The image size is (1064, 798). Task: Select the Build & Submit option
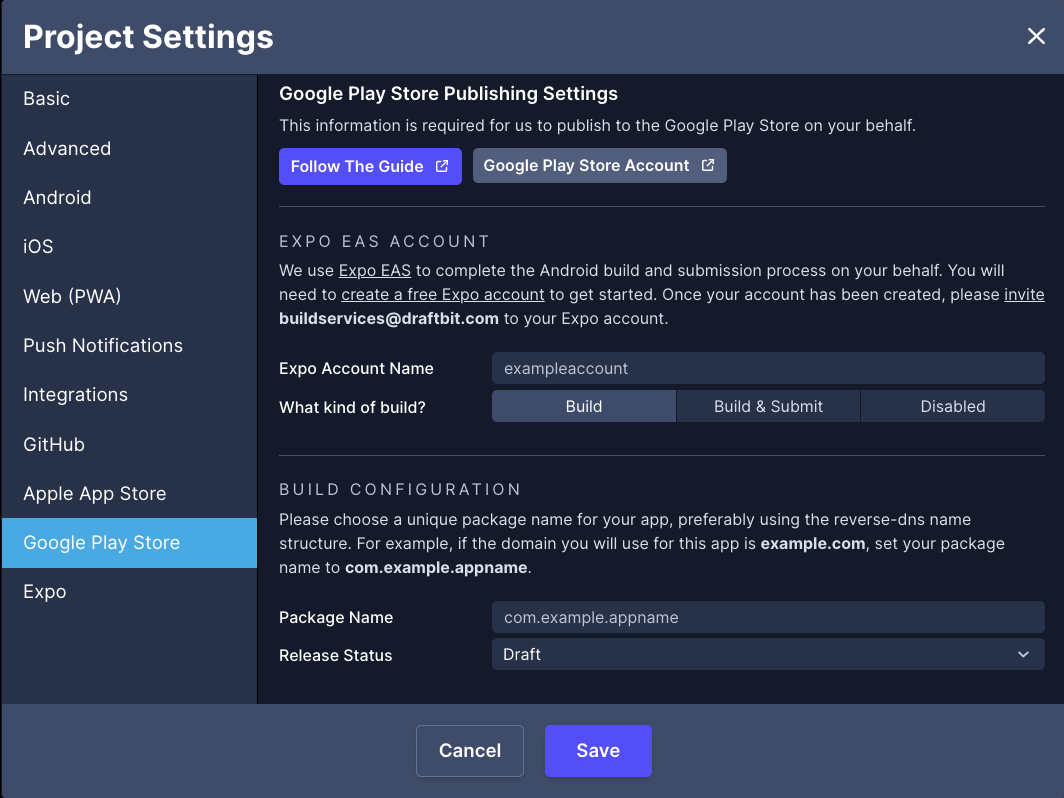768,406
